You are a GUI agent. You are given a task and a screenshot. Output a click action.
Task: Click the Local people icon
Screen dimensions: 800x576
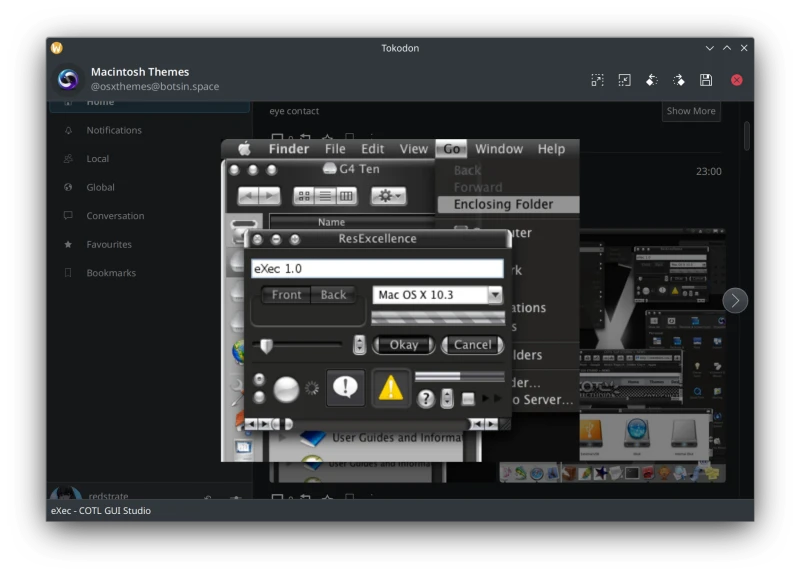(68, 159)
